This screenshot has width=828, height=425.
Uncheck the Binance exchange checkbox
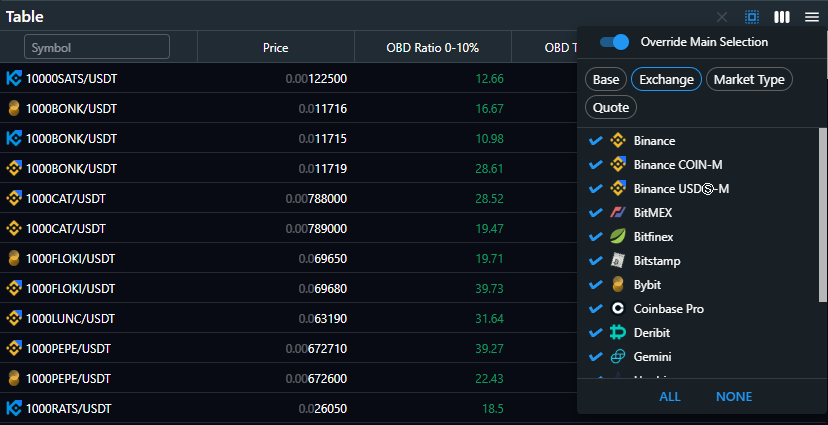[x=596, y=141]
